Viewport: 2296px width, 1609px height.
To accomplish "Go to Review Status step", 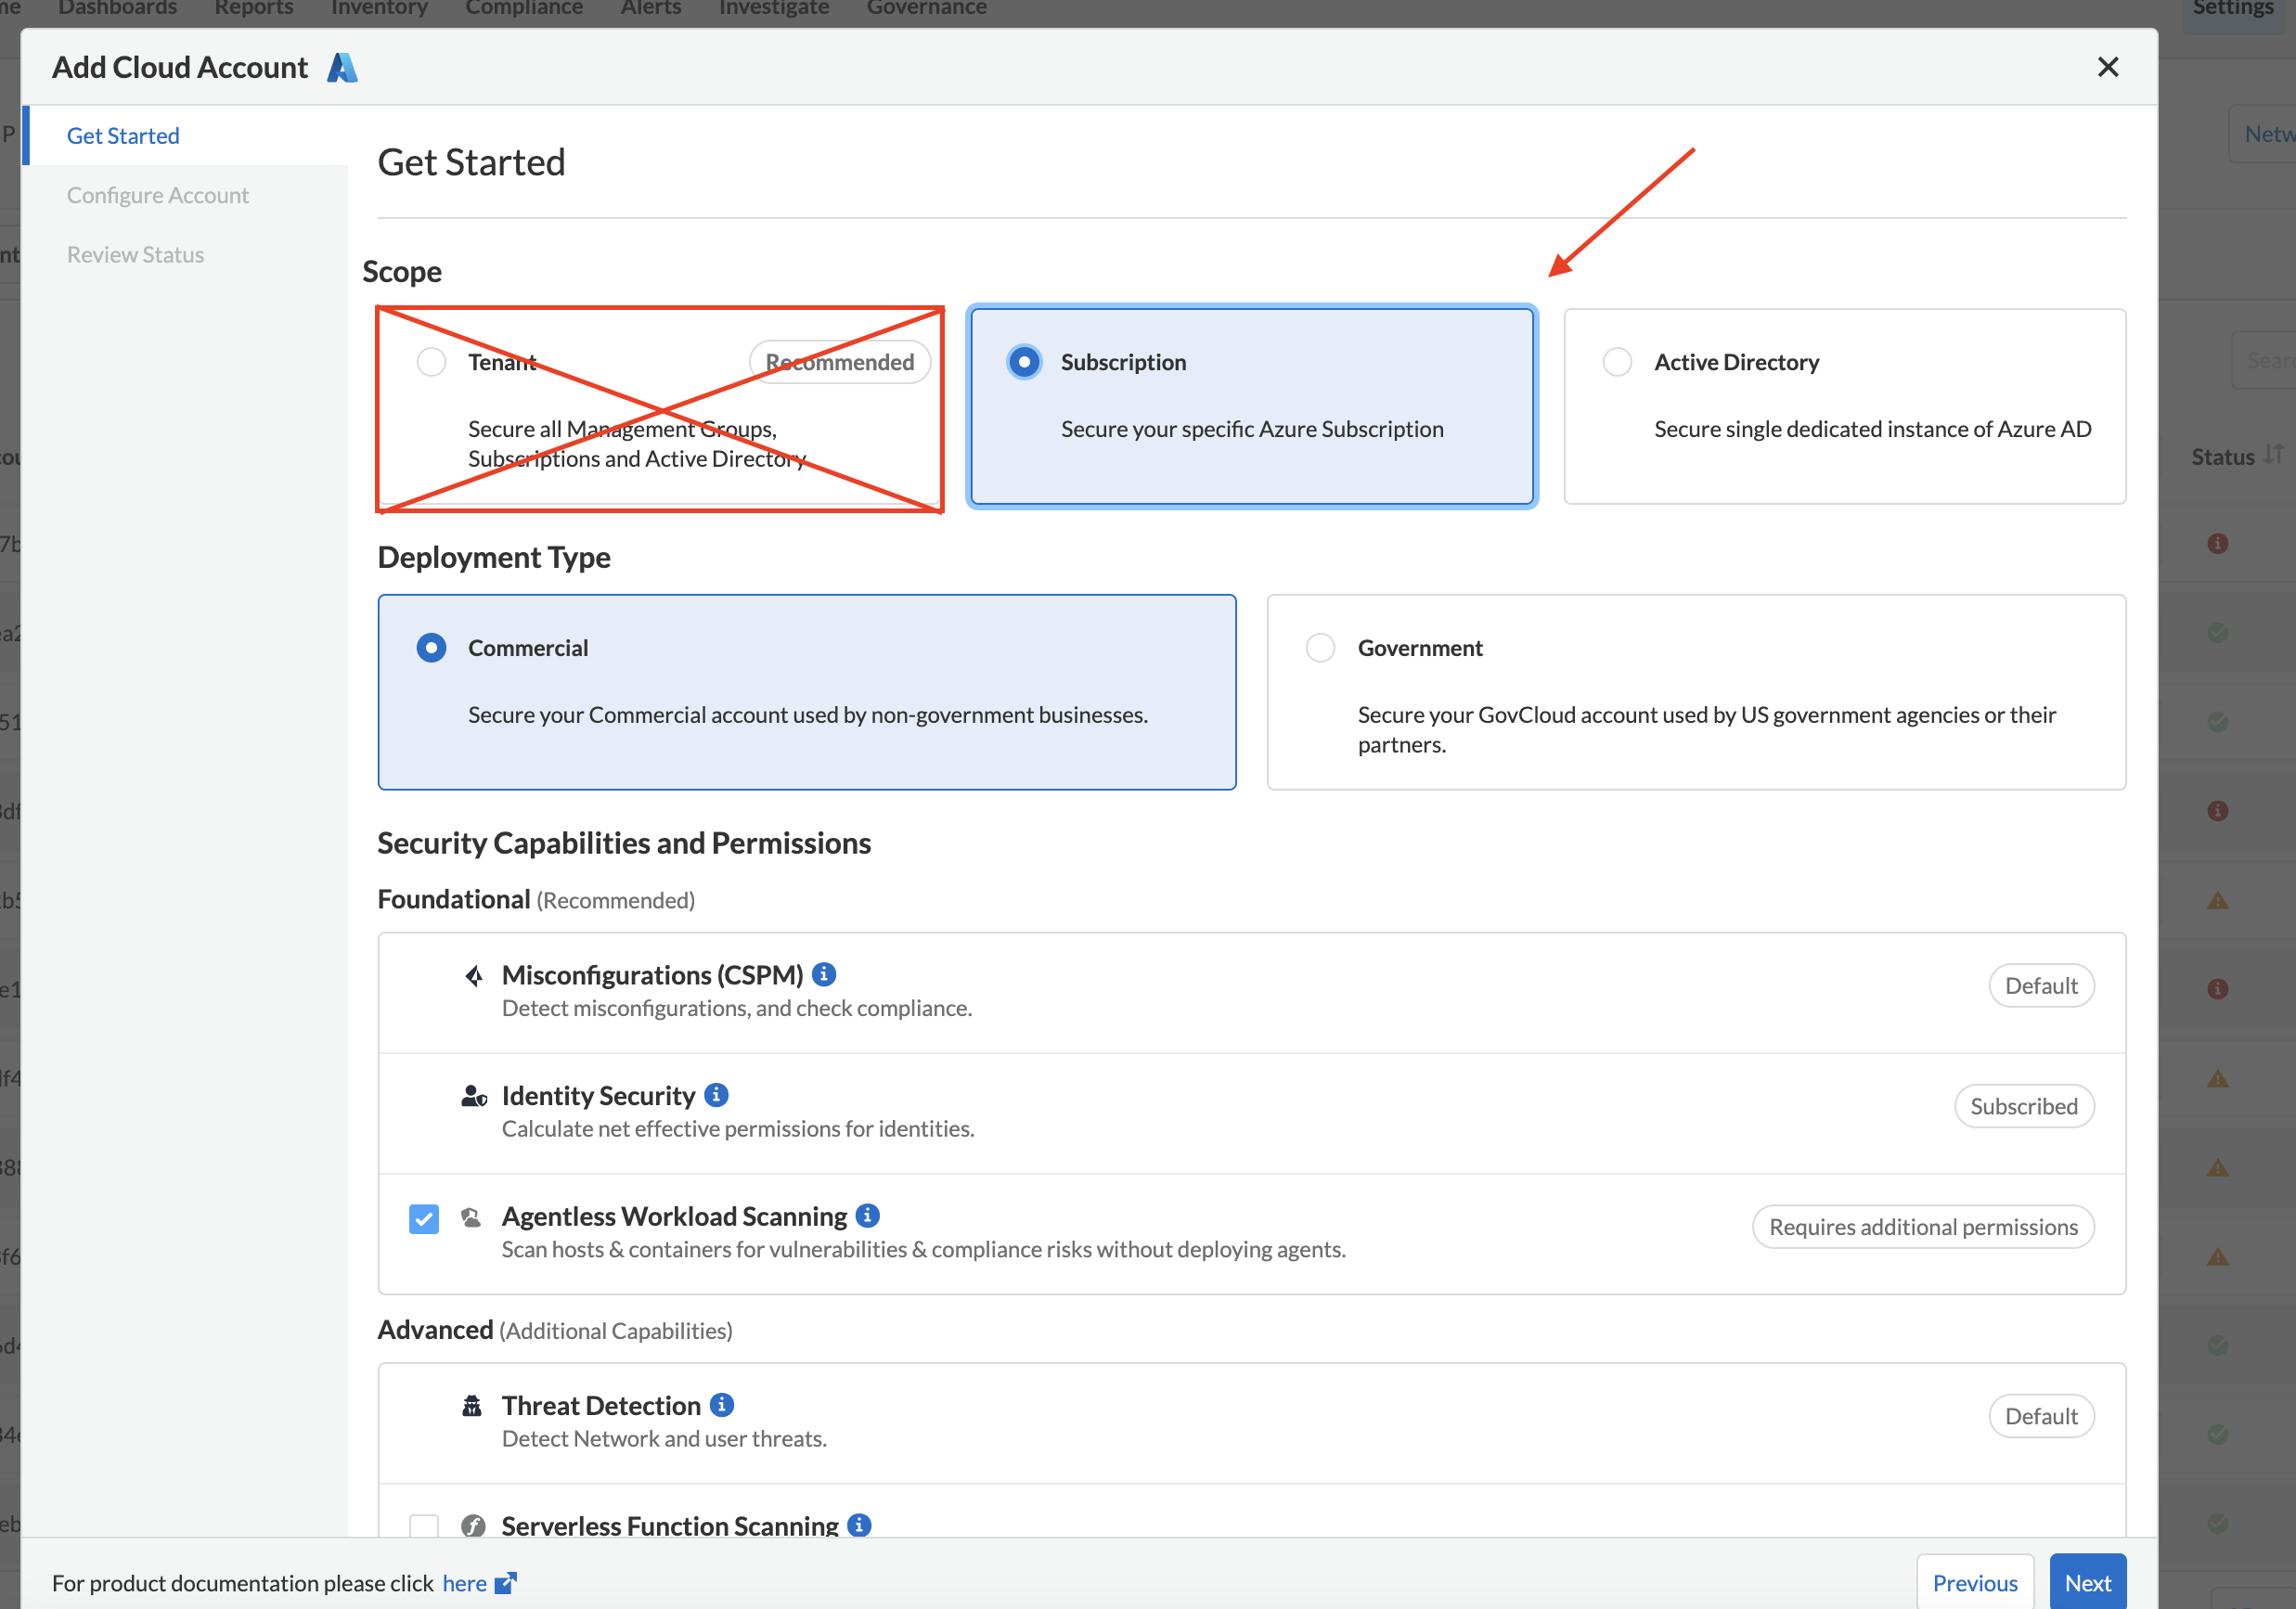I will click(136, 254).
